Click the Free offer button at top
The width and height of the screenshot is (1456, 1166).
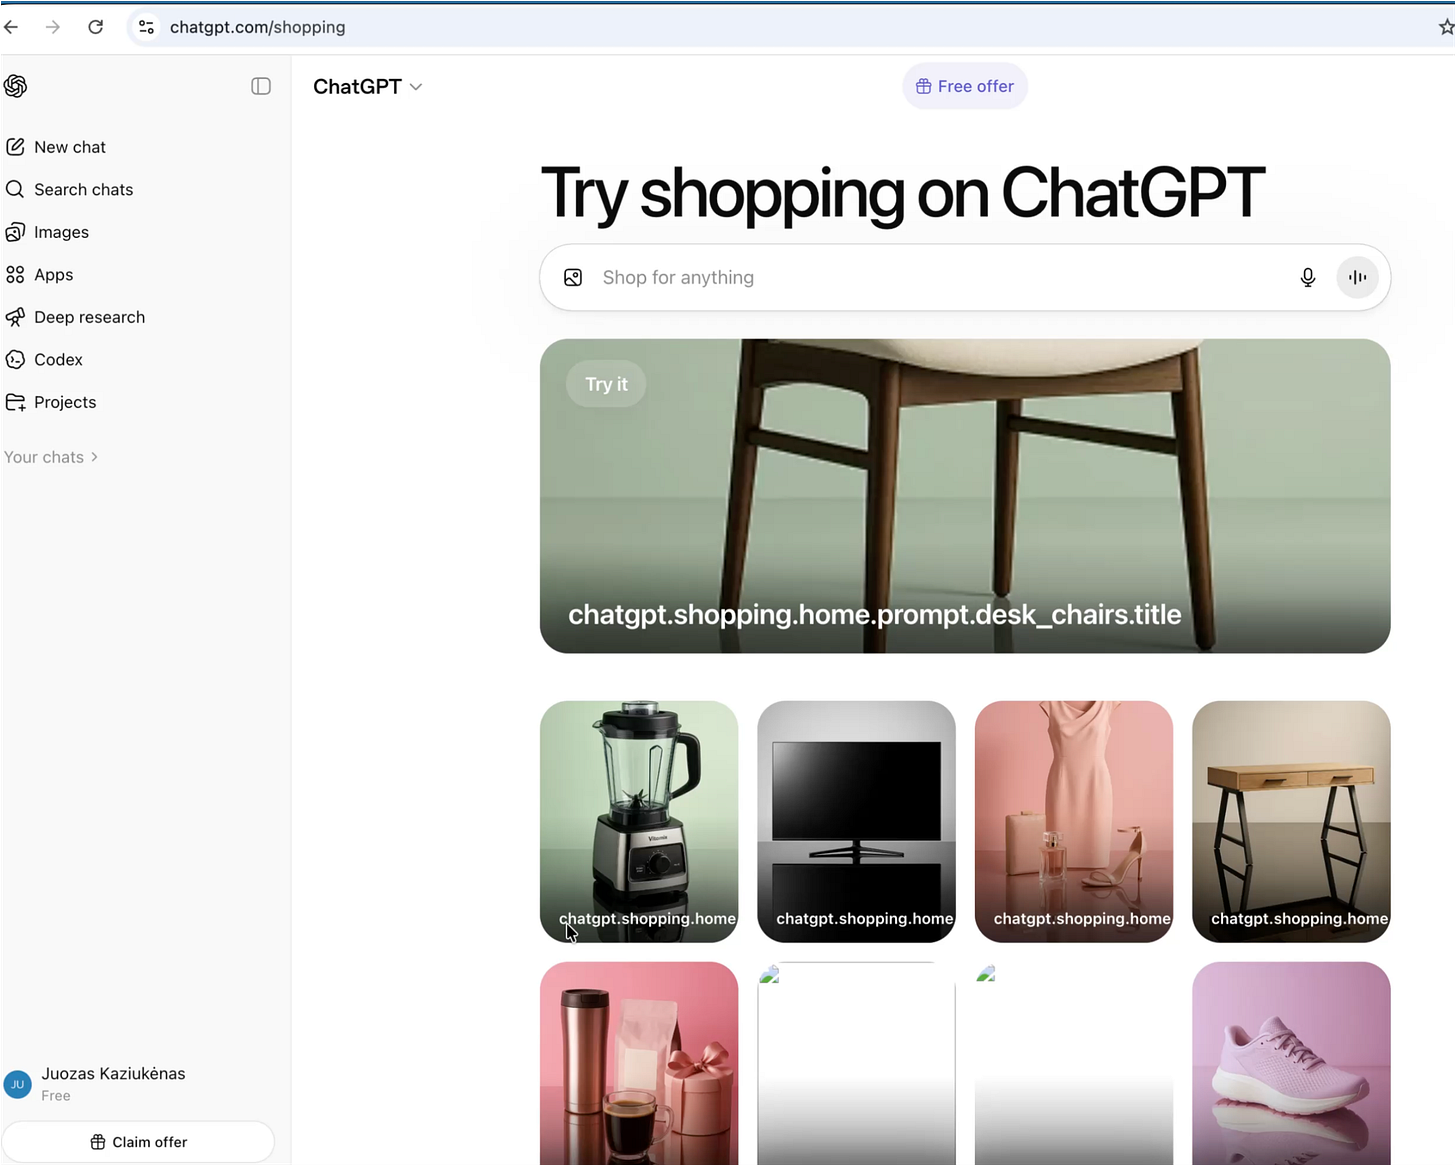coord(965,86)
